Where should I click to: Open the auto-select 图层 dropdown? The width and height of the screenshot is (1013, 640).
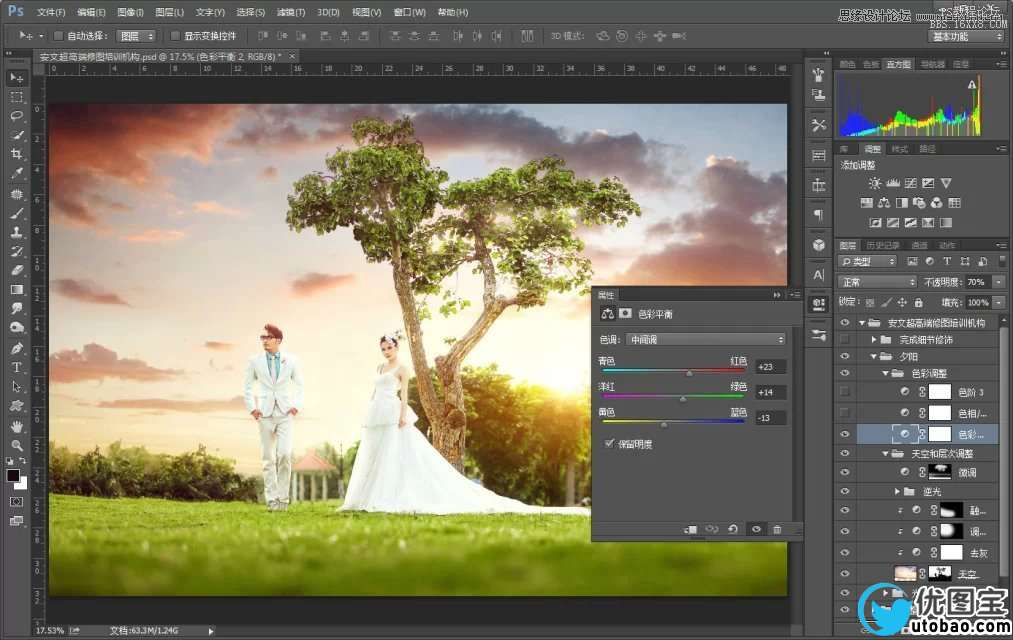pyautogui.click(x=136, y=36)
